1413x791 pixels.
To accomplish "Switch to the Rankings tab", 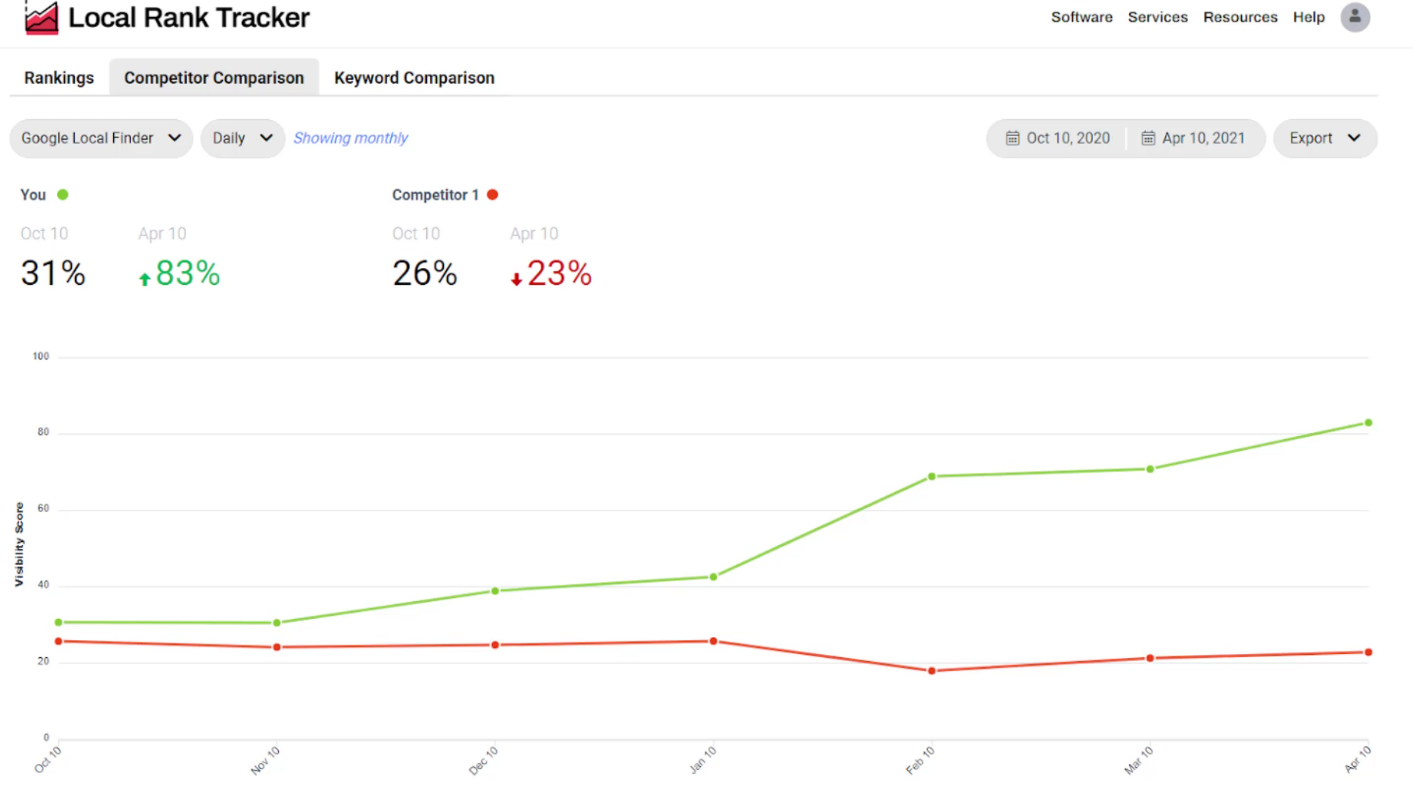I will (x=59, y=78).
